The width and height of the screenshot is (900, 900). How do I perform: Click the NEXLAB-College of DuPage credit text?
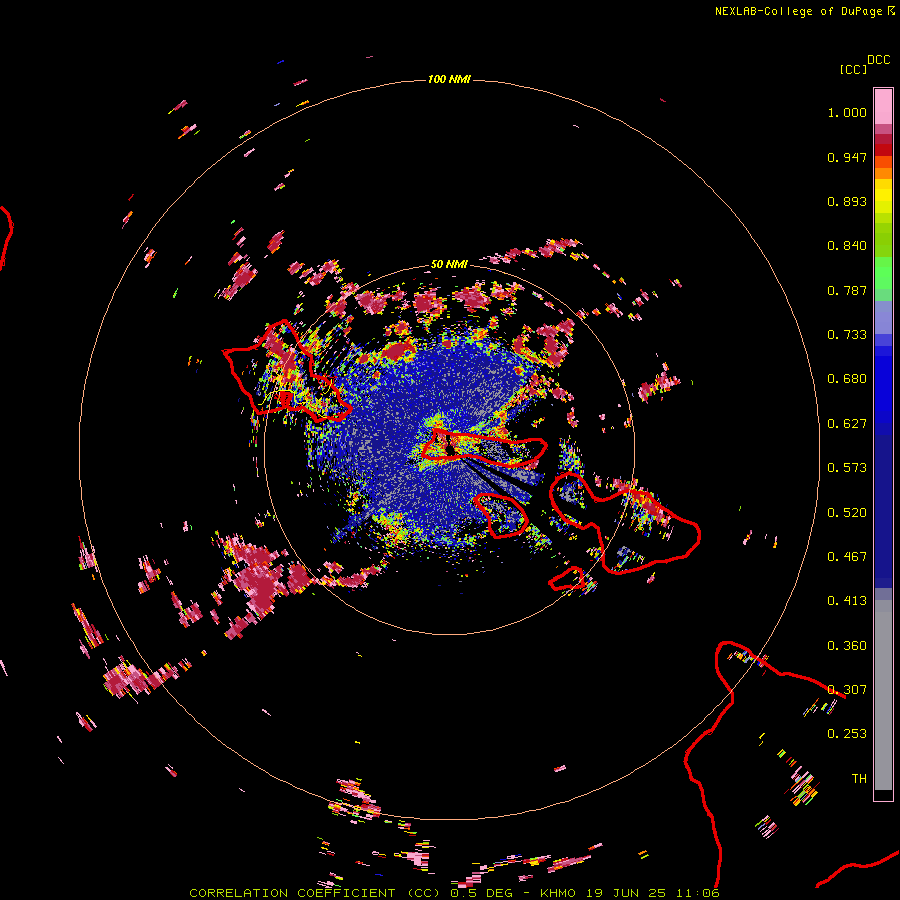(798, 11)
